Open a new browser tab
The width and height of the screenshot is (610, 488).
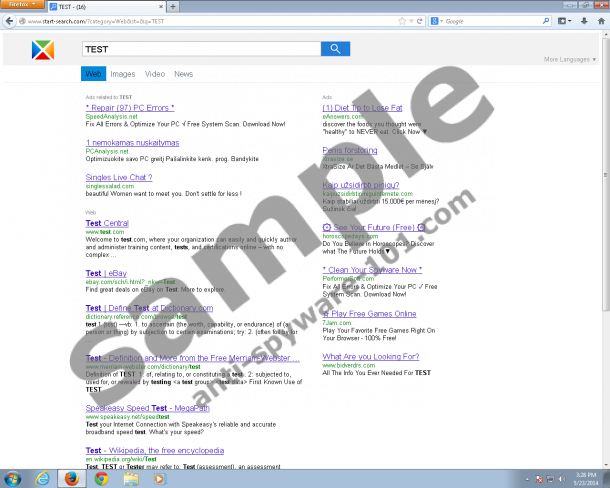(x=173, y=6)
